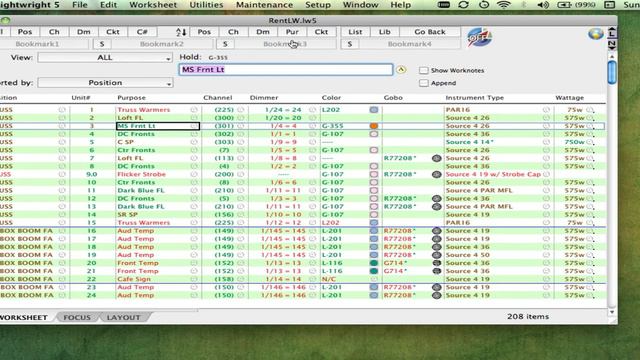The height and width of the screenshot is (360, 640).
Task: Open the Wi-Fi menu bar icon
Action: [504, 5]
